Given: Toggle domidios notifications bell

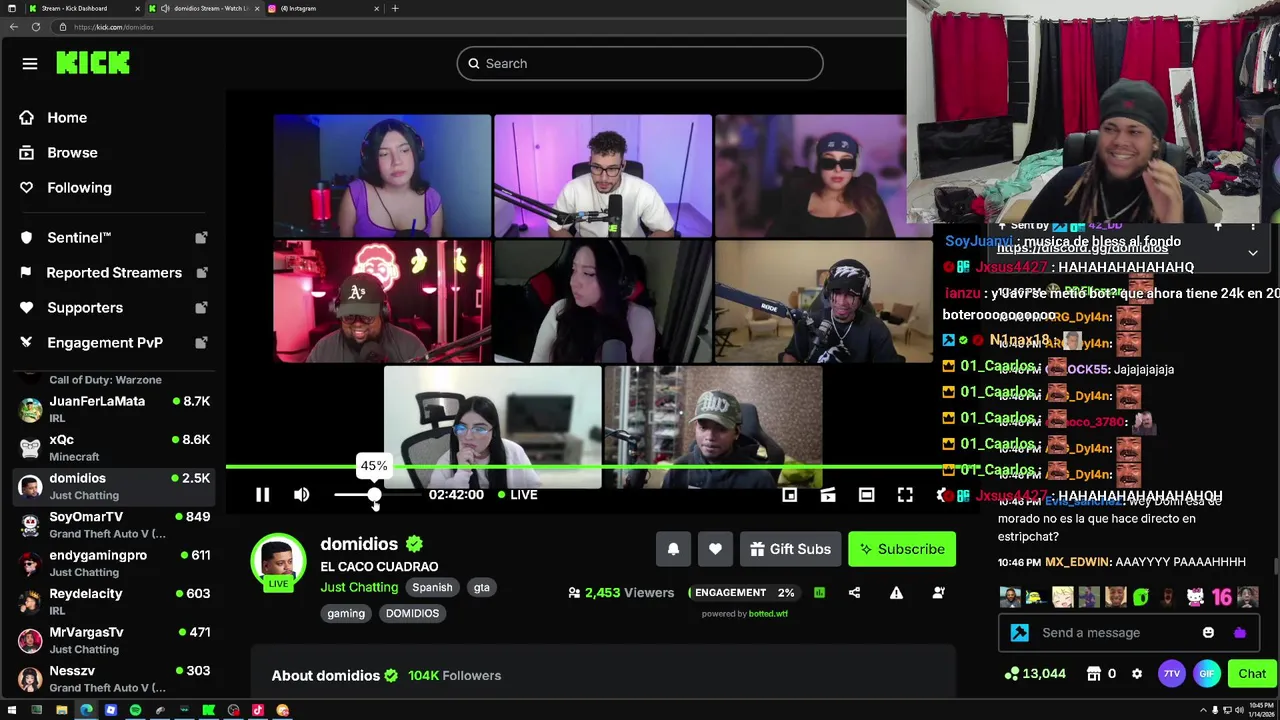Looking at the screenshot, I should (x=673, y=549).
